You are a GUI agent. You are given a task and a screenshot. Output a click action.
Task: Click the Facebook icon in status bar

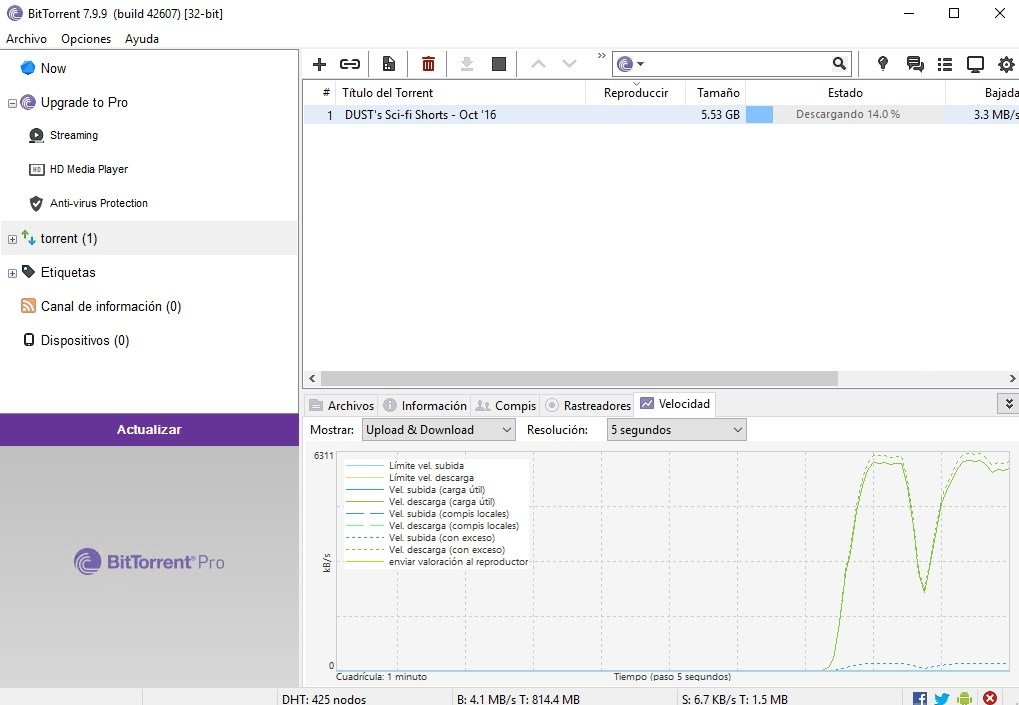[x=920, y=699]
